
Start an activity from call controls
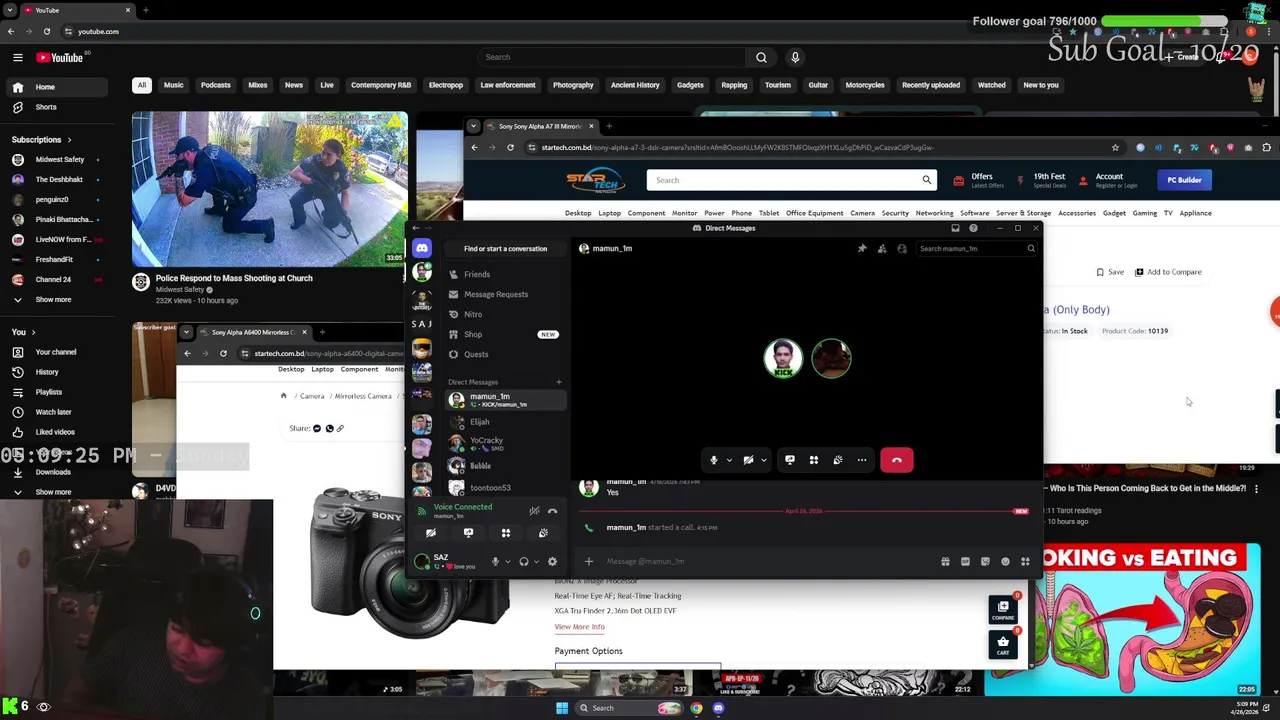click(814, 460)
